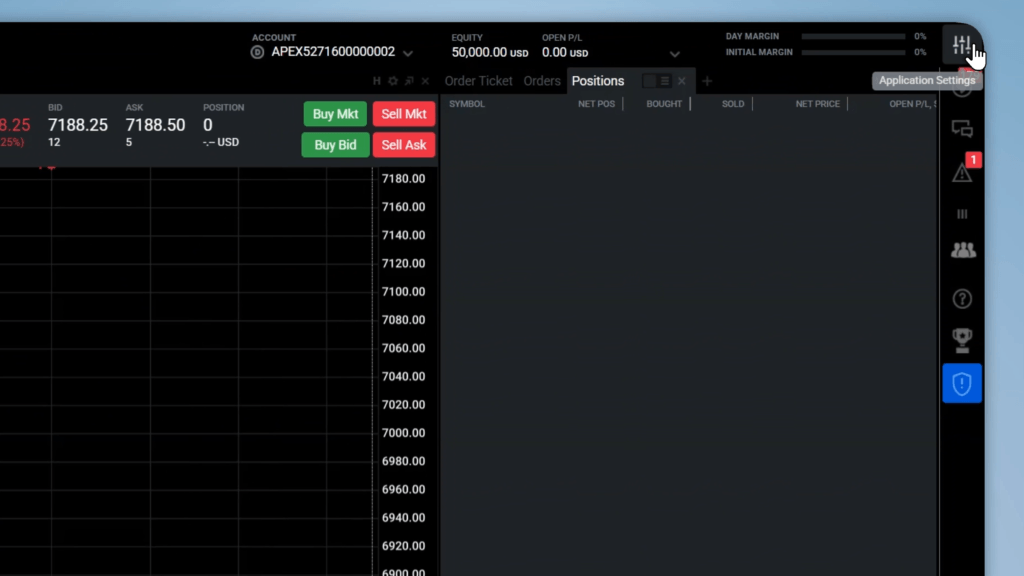The height and width of the screenshot is (576, 1024).
Task: Open the alerts warning triangle icon
Action: click(962, 173)
